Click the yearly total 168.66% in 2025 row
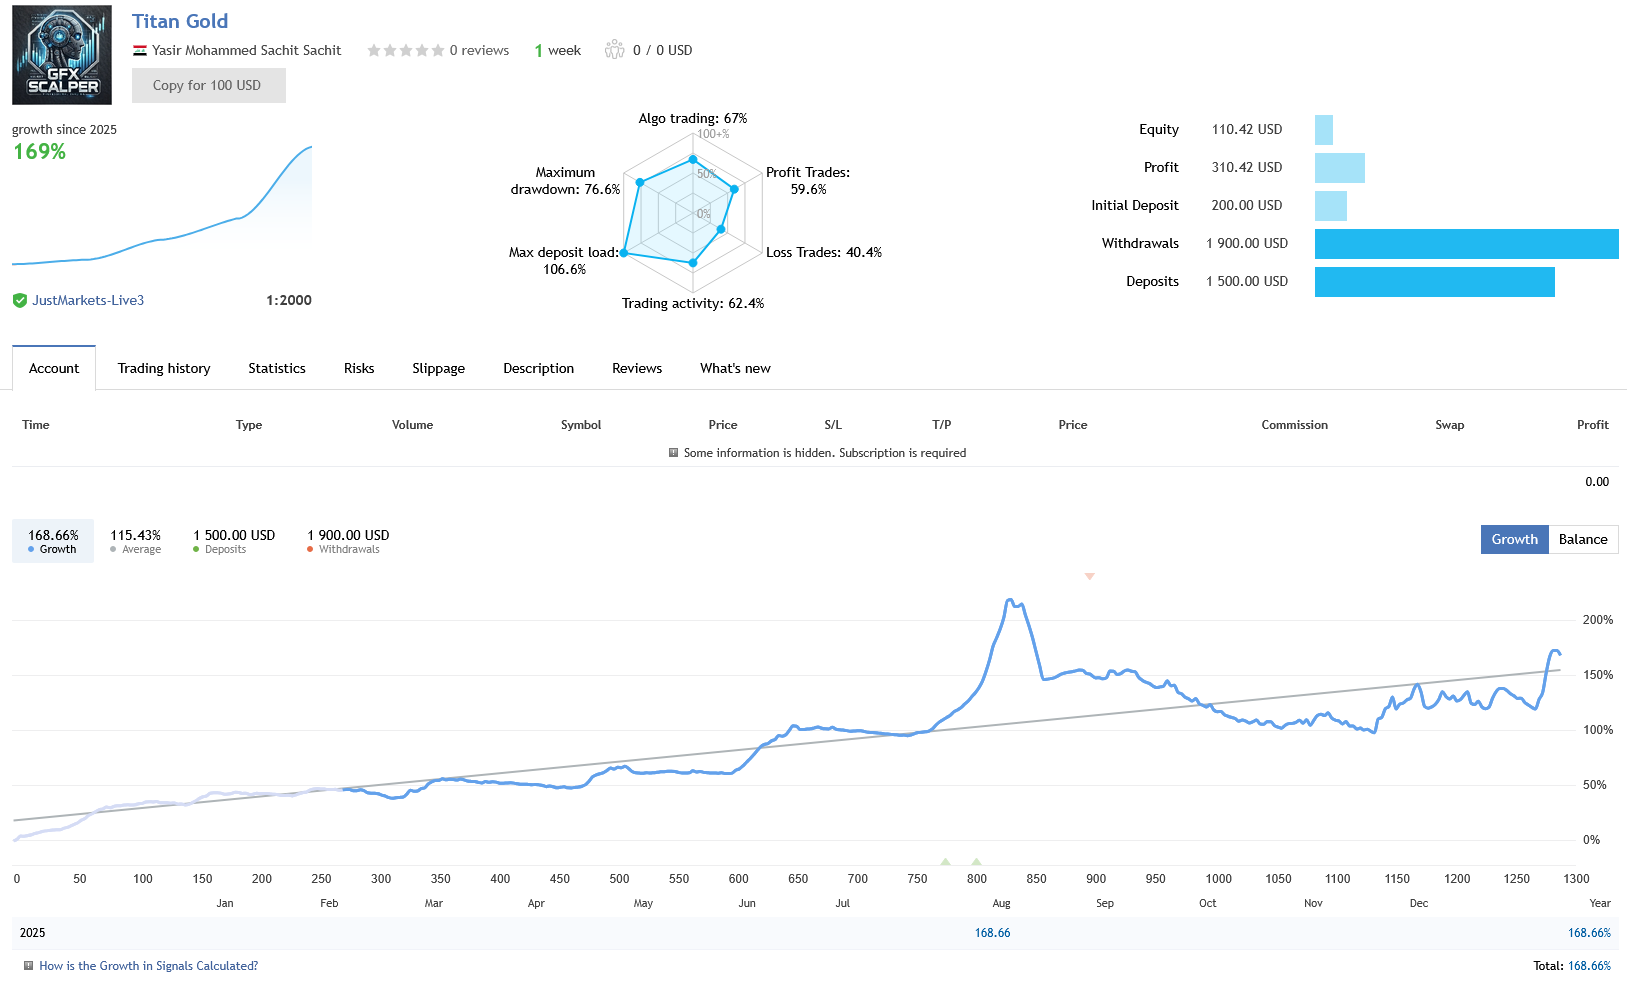This screenshot has width=1627, height=986. point(1589,933)
